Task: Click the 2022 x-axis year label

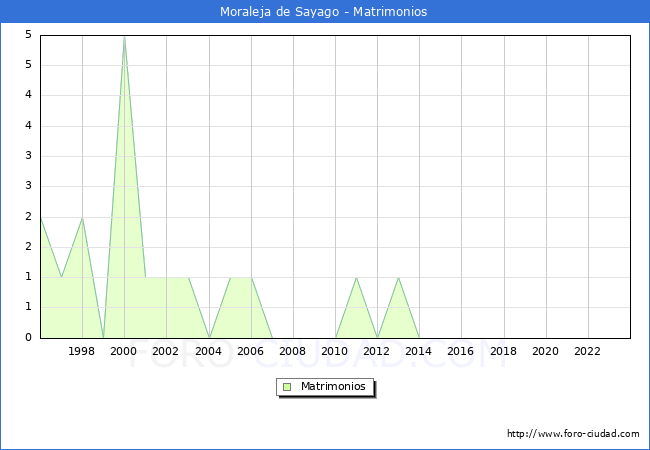Action: coord(587,351)
